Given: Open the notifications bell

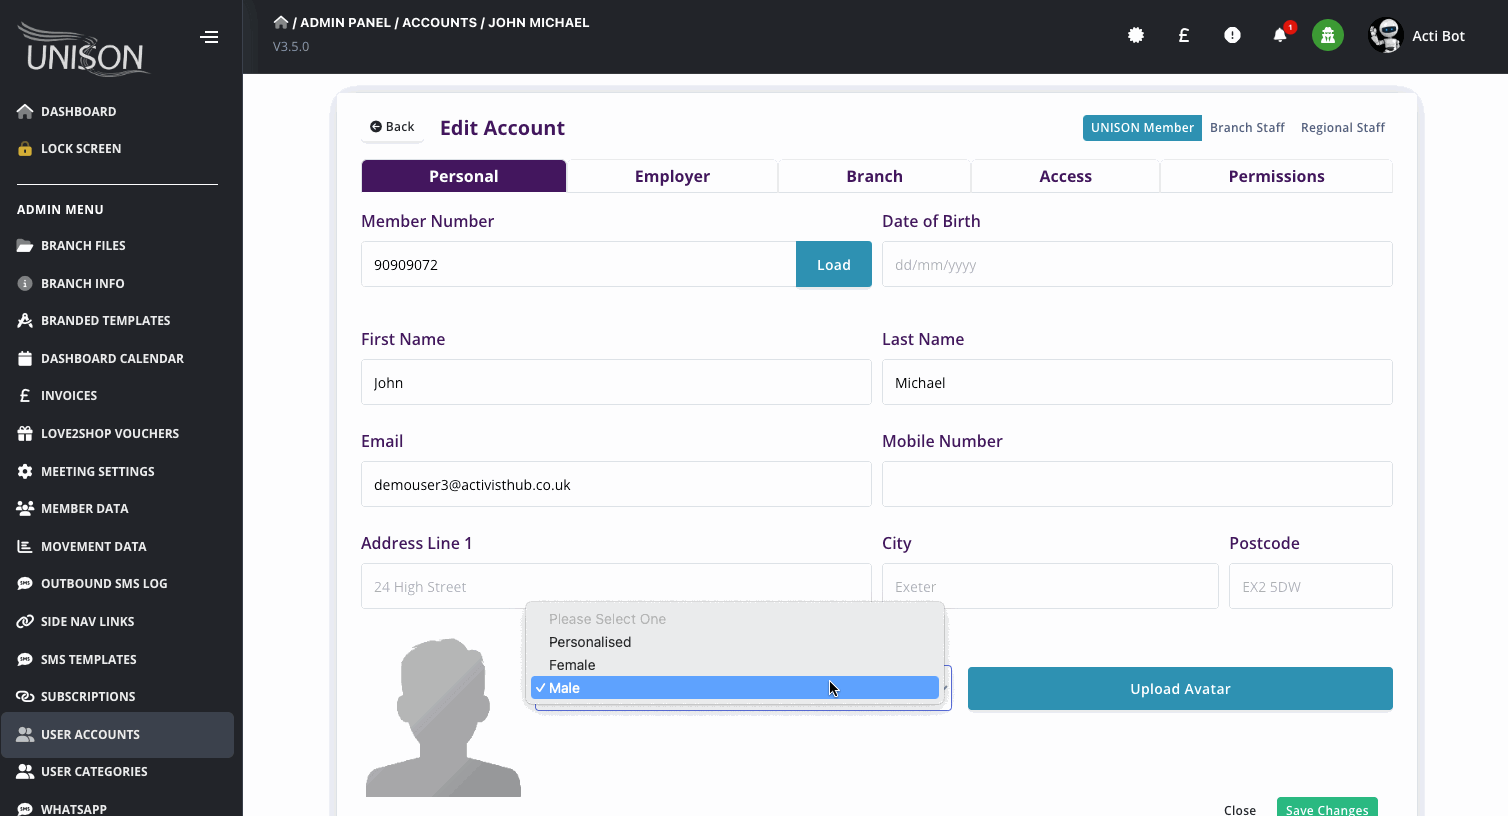Looking at the screenshot, I should click(x=1280, y=35).
